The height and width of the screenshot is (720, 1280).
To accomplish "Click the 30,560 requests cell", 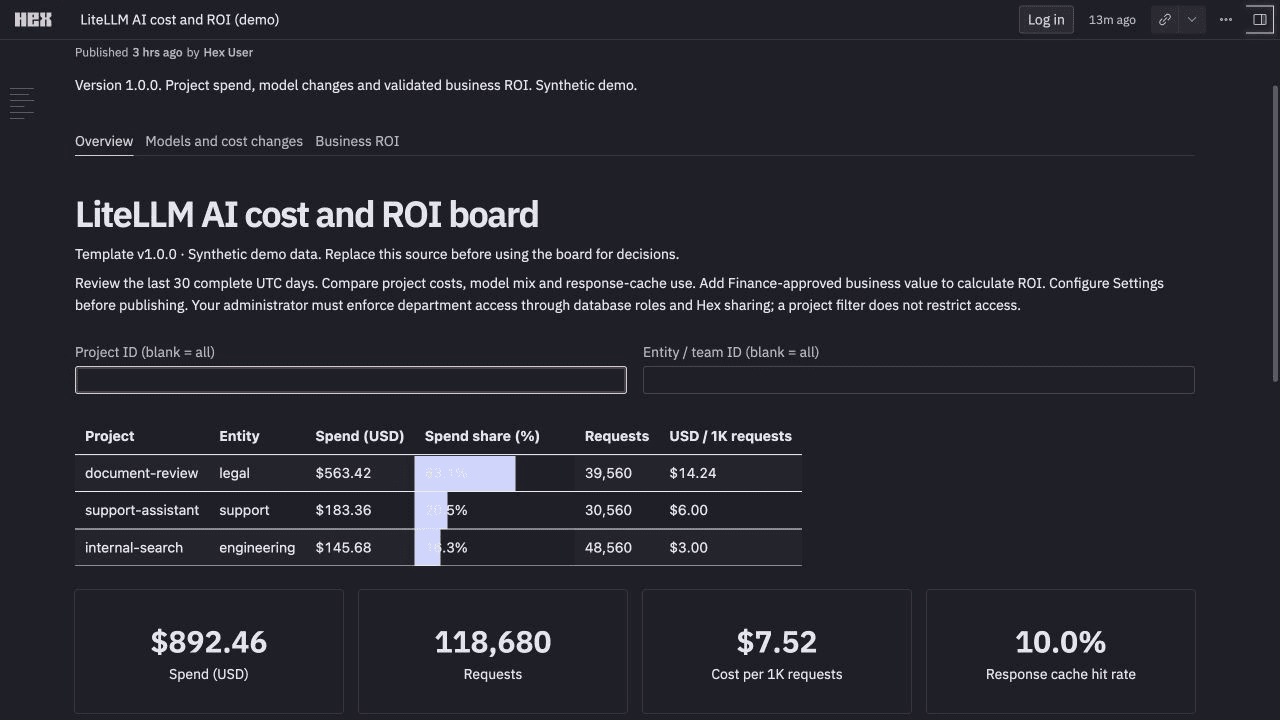I will (617, 510).
